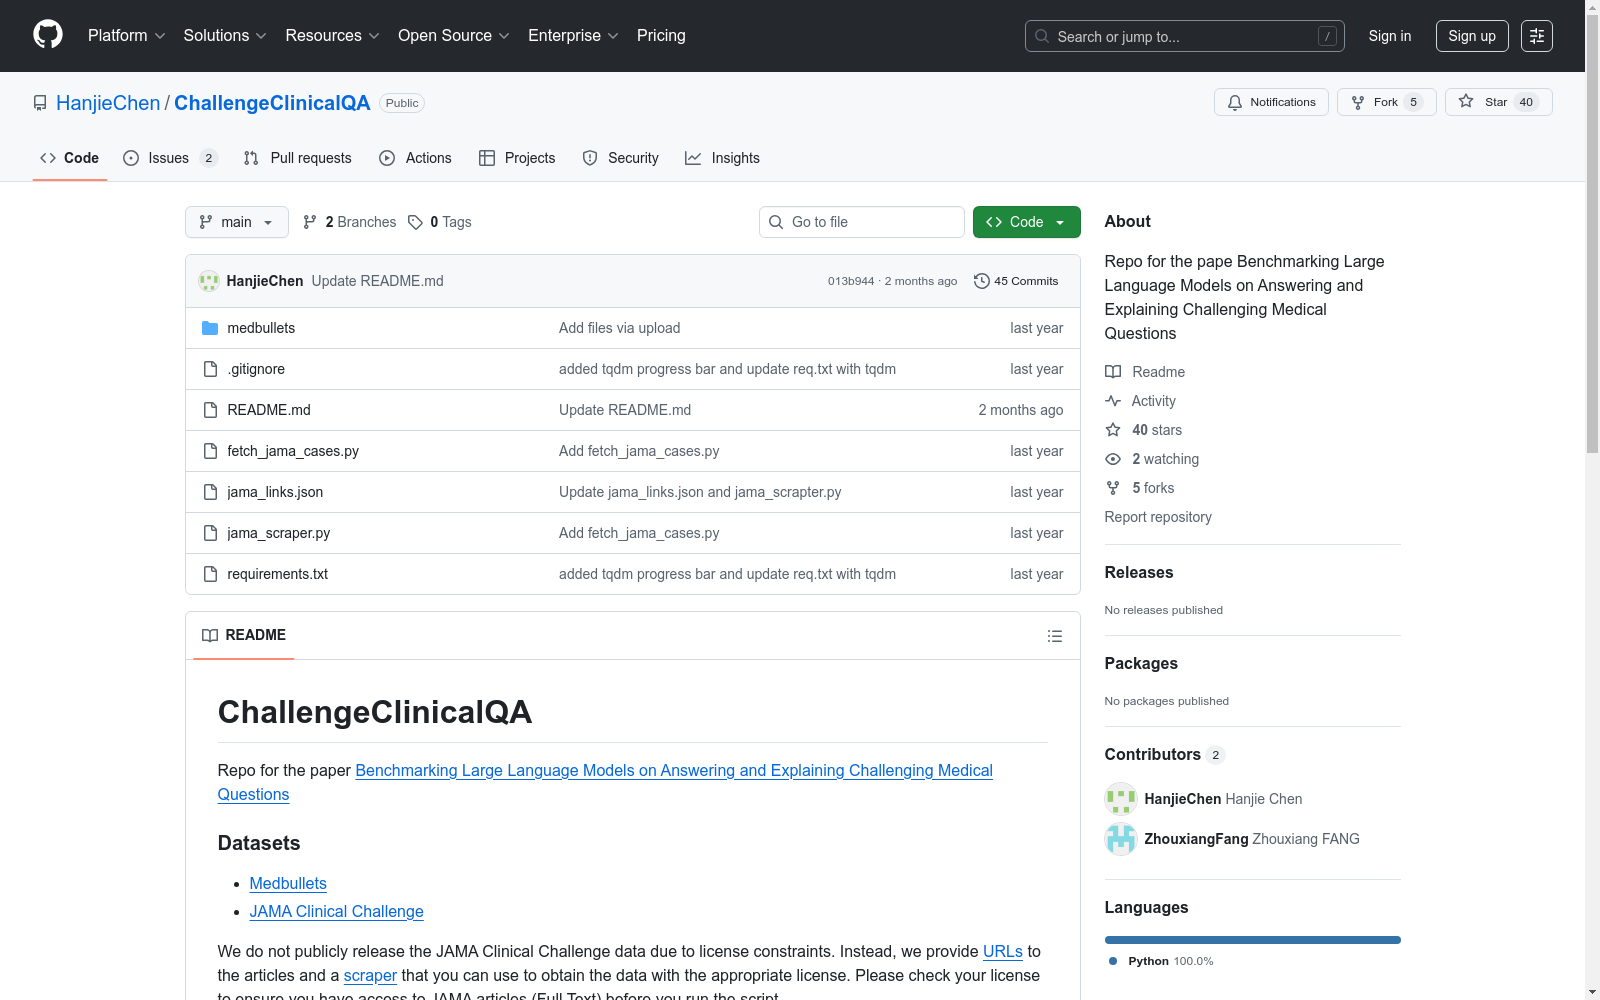Open the Security tab
This screenshot has width=1600, height=1000.
coord(621,158)
